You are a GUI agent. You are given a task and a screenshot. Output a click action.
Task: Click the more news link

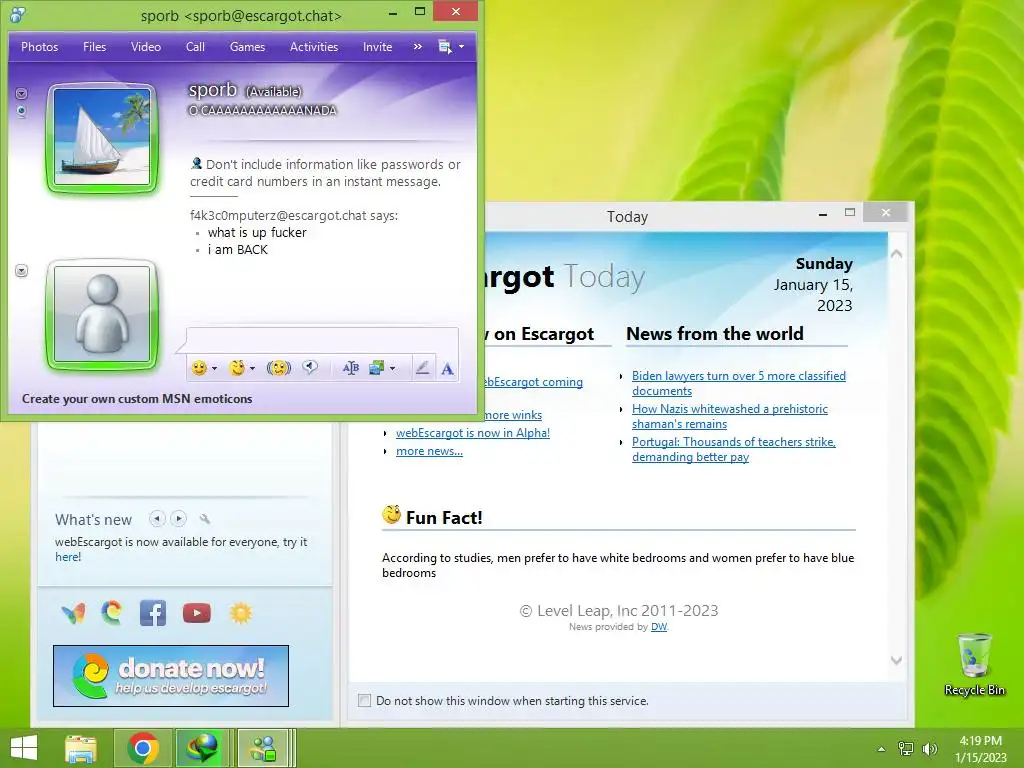point(429,451)
